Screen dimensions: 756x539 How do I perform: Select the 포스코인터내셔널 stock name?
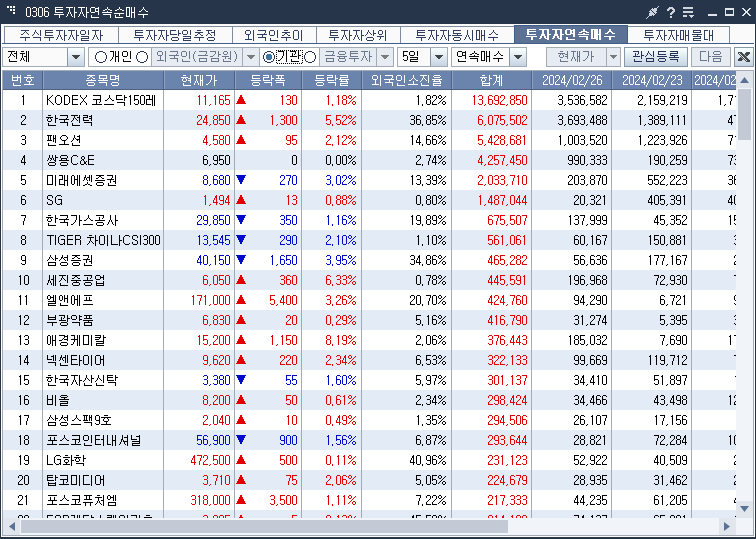[x=94, y=440]
